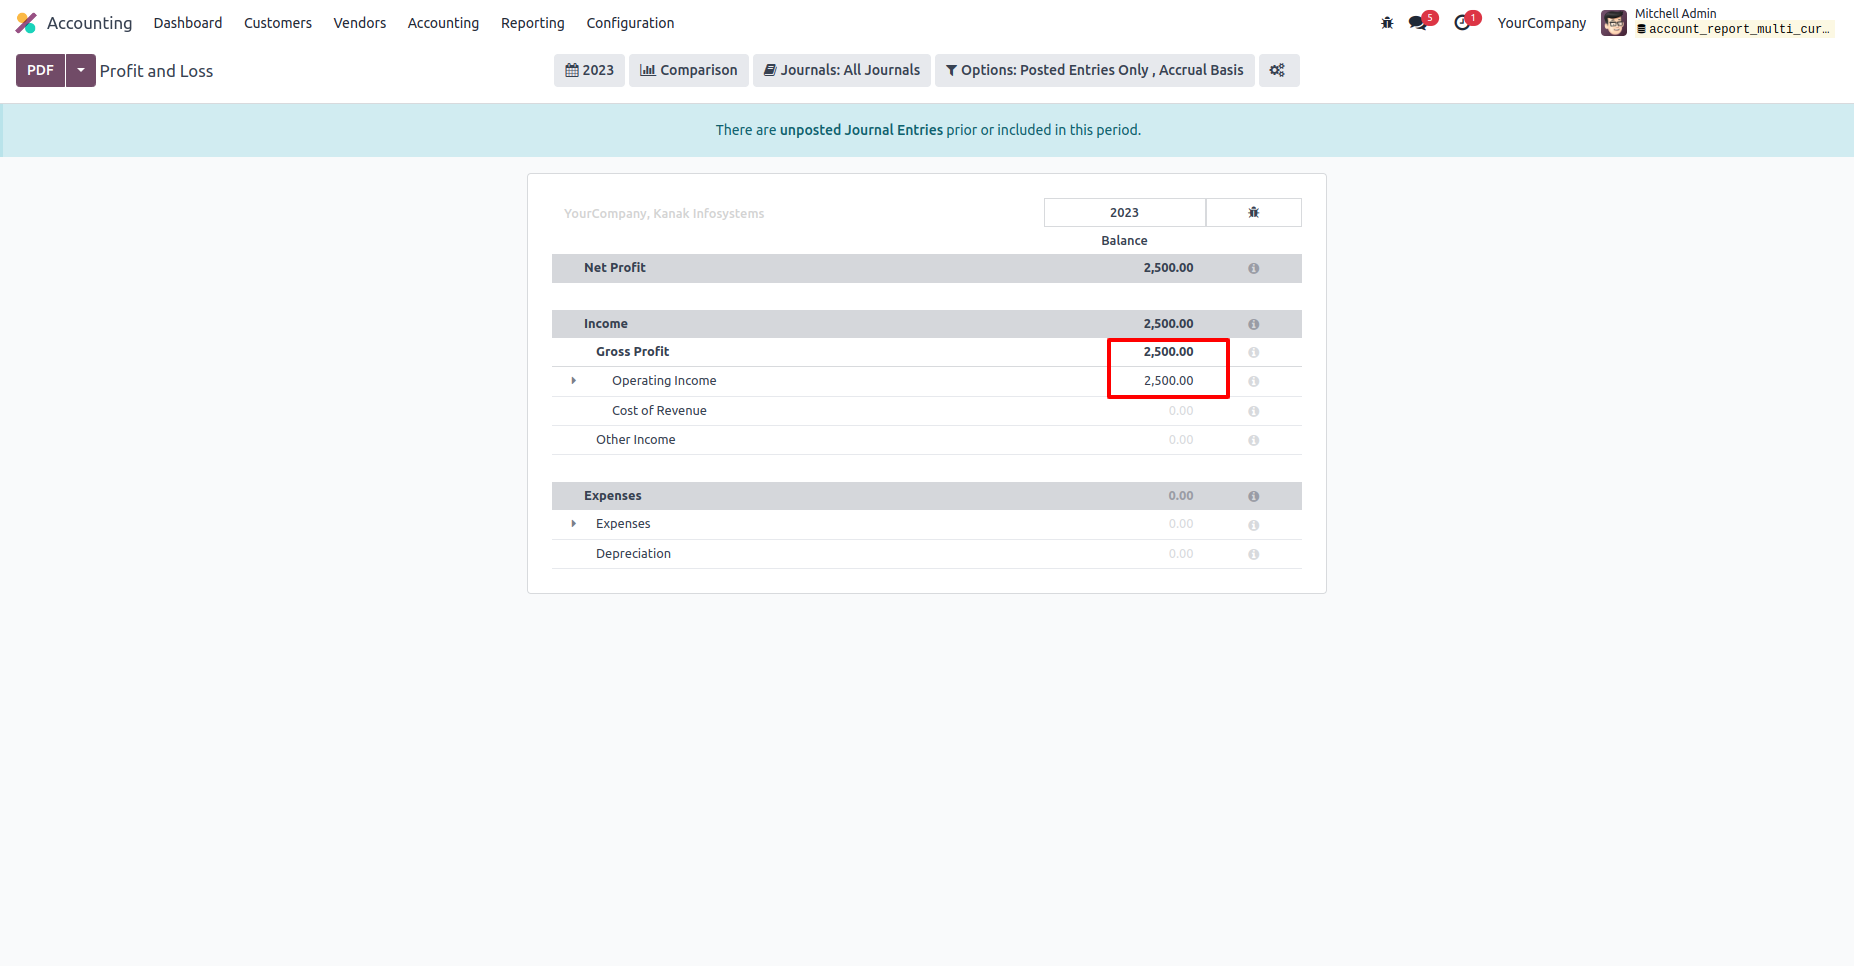
Task: Open the Customers menu
Action: (x=278, y=23)
